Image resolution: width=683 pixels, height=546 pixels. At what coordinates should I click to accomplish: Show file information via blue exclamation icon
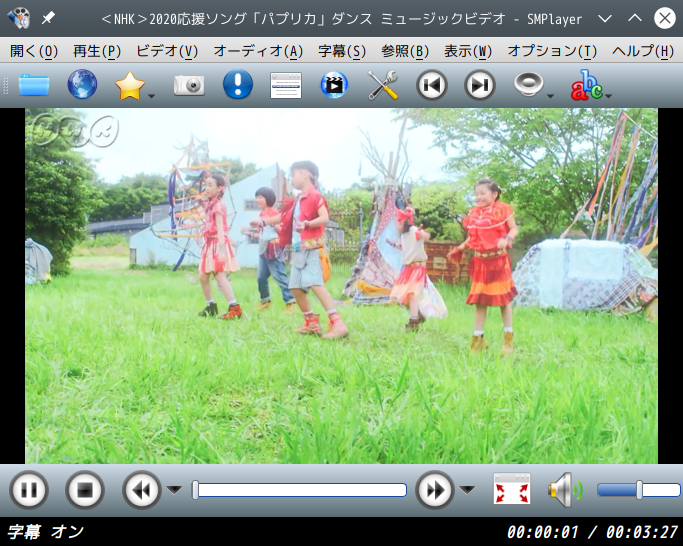pyautogui.click(x=238, y=84)
